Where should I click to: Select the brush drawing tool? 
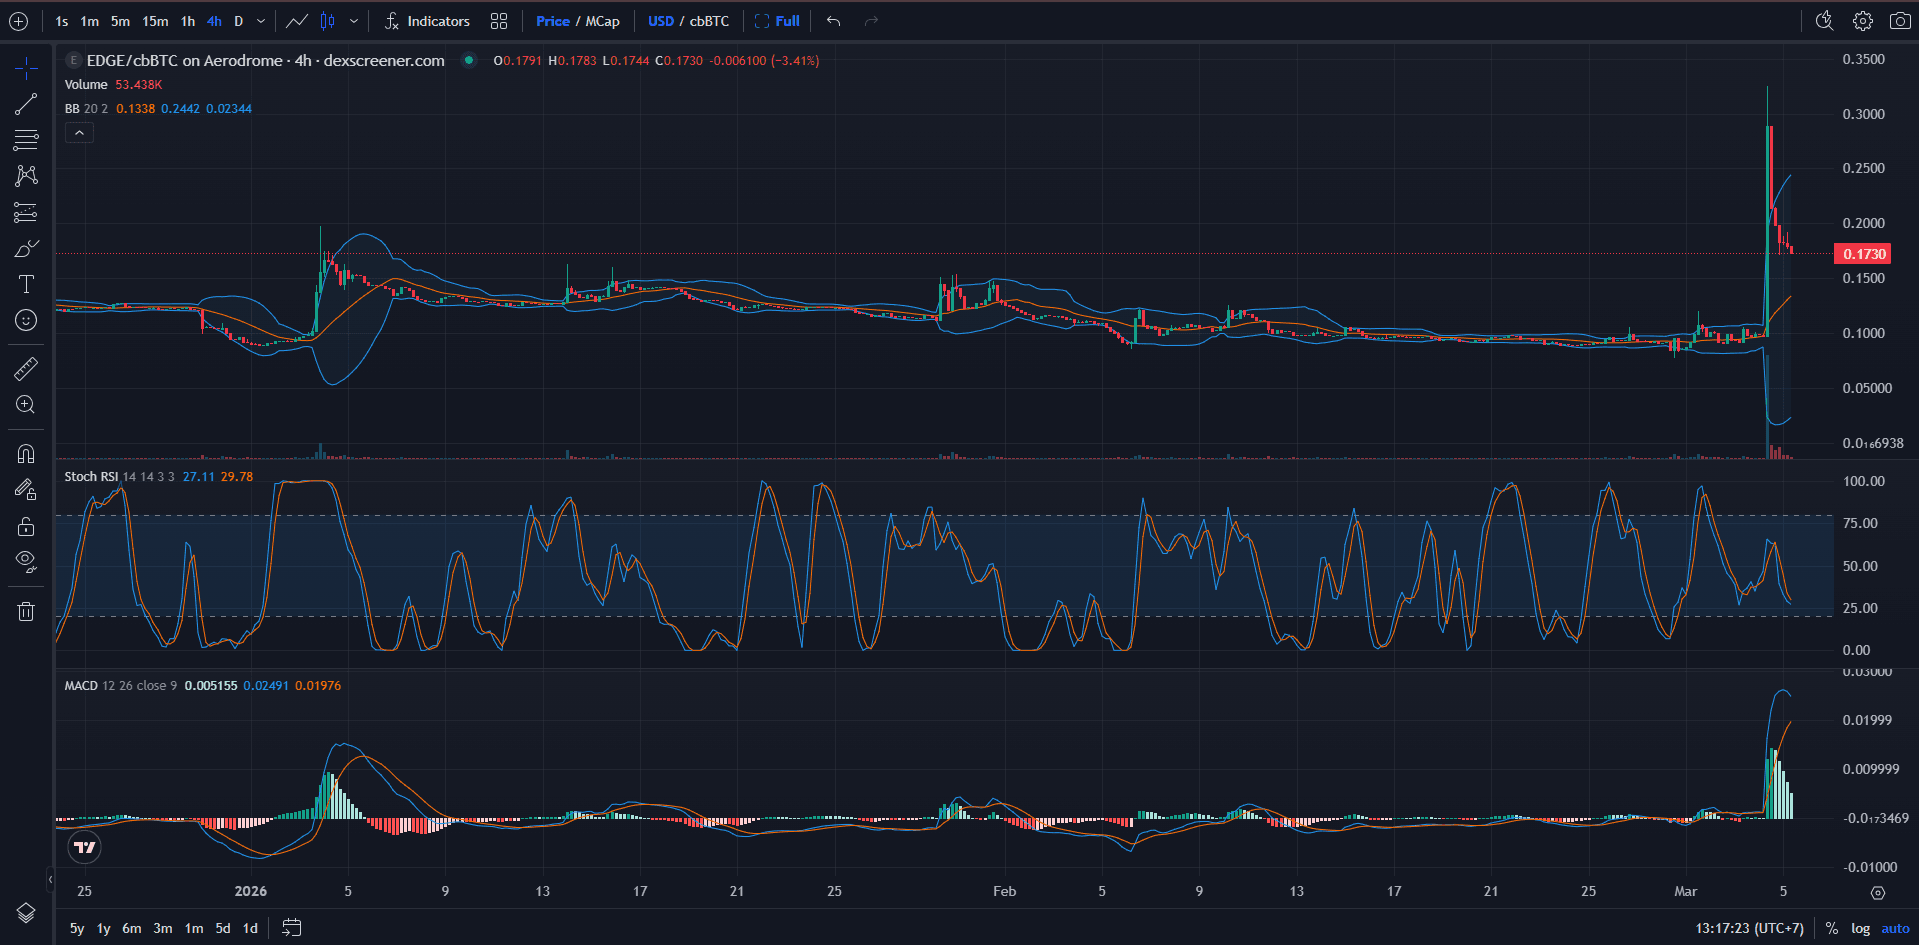pos(25,247)
